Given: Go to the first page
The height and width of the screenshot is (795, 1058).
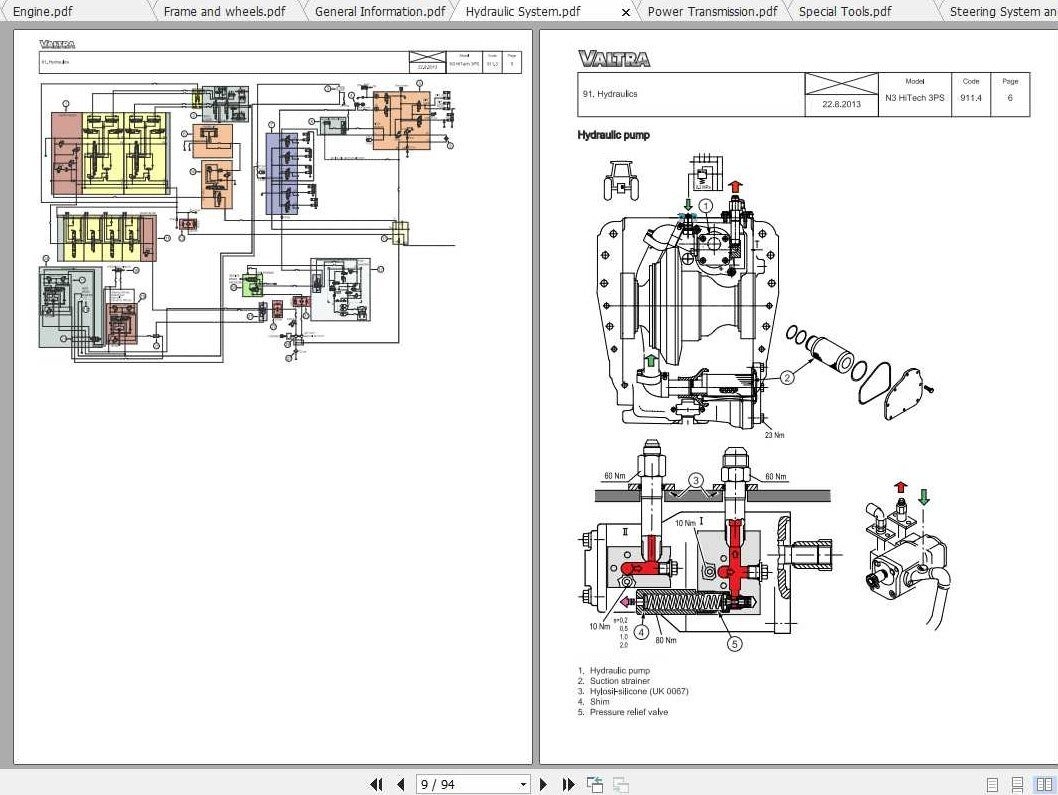Looking at the screenshot, I should (377, 784).
